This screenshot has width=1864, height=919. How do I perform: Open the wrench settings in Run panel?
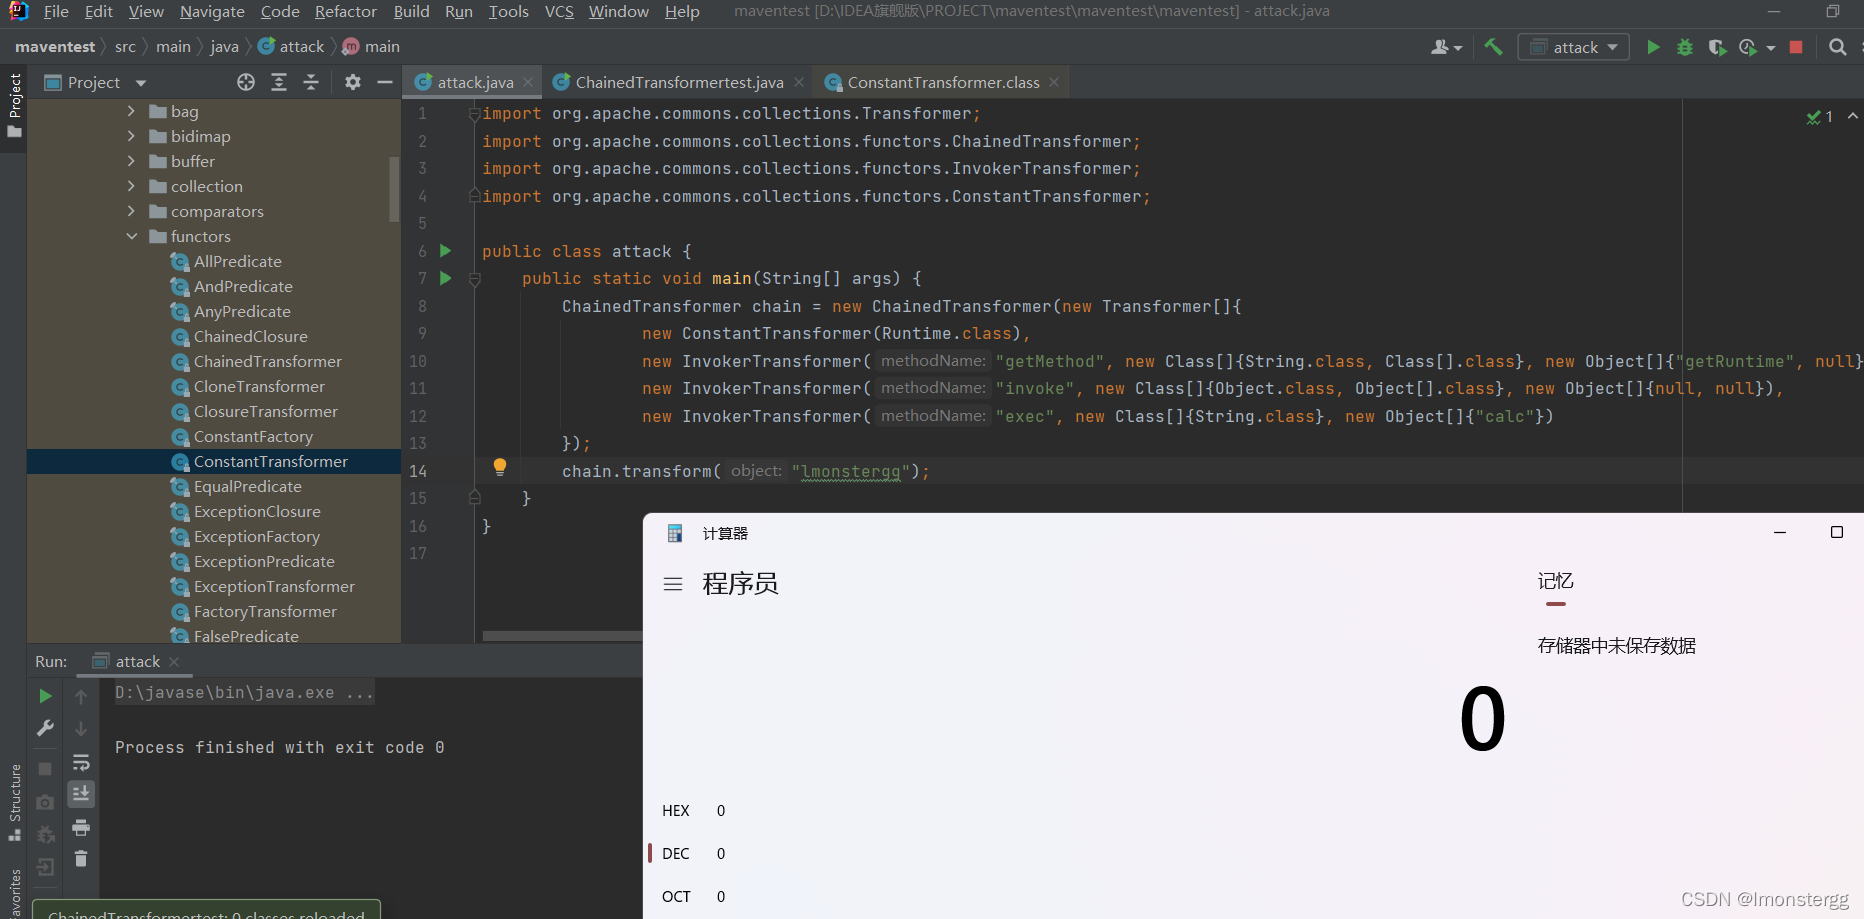click(x=45, y=729)
